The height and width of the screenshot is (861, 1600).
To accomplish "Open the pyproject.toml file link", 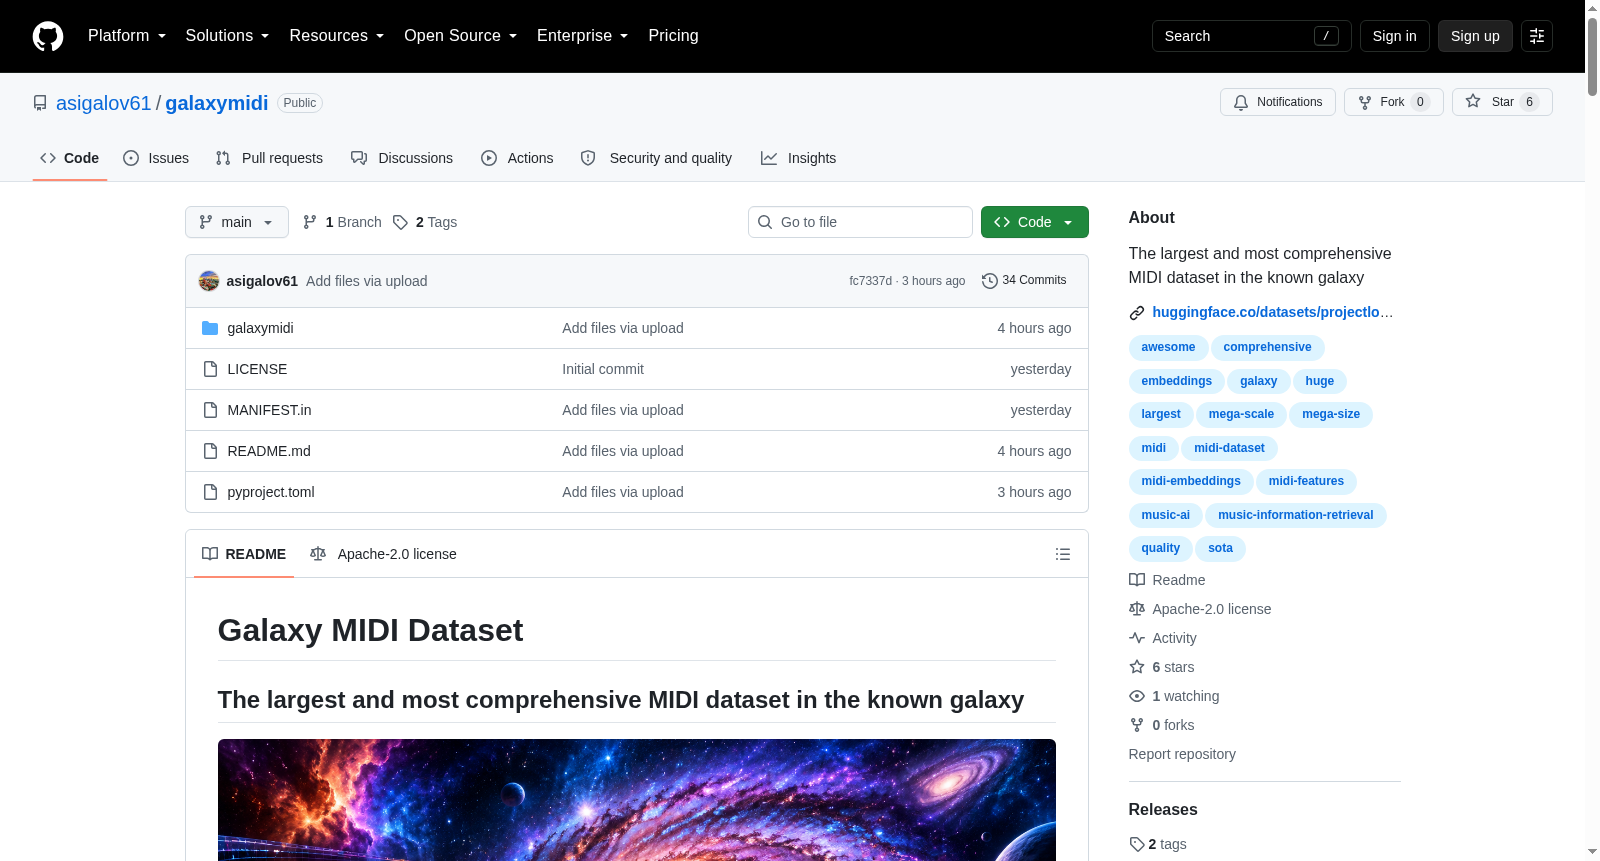I will point(271,492).
